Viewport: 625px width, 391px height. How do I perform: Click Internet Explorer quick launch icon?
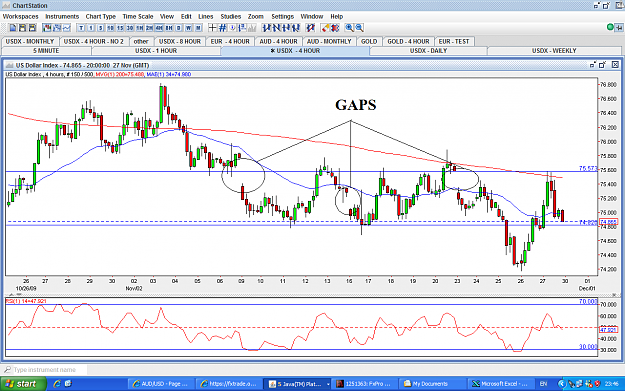tap(57, 383)
